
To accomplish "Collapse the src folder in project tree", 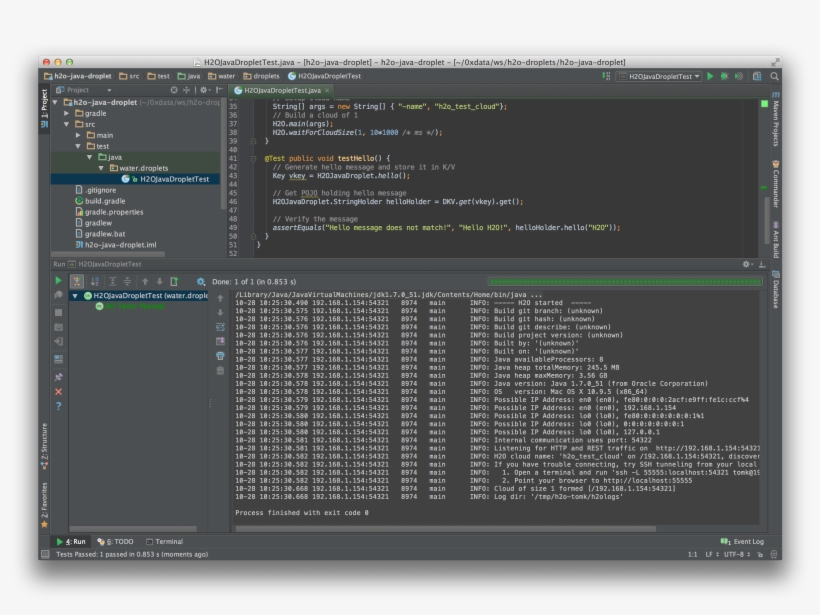I will (67, 124).
